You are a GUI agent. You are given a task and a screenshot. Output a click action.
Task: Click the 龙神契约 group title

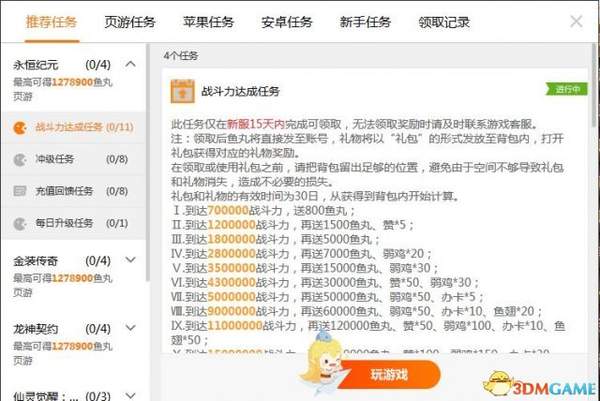[x=36, y=329]
